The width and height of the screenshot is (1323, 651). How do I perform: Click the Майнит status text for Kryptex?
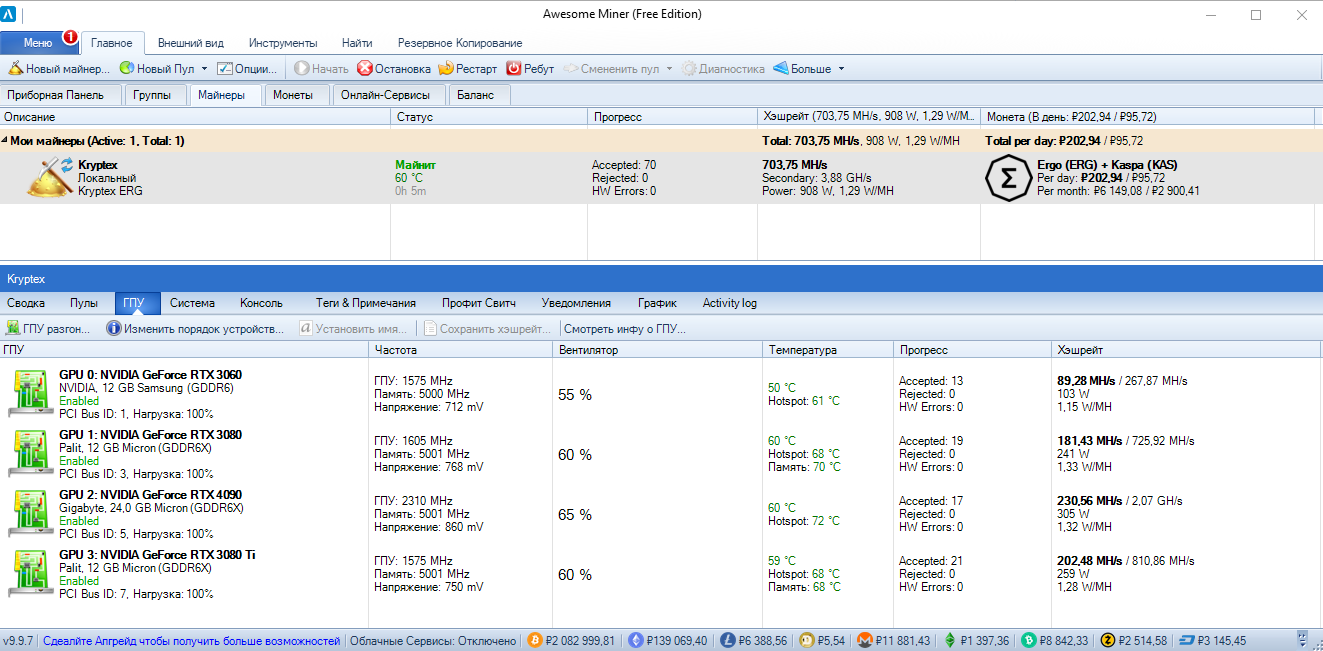pos(415,164)
